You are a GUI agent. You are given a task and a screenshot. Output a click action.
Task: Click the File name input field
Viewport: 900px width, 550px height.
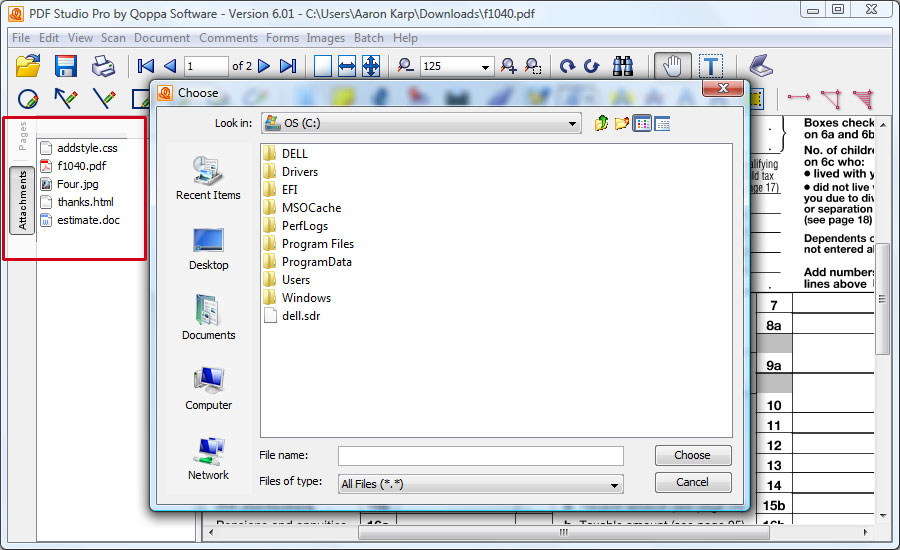point(480,456)
